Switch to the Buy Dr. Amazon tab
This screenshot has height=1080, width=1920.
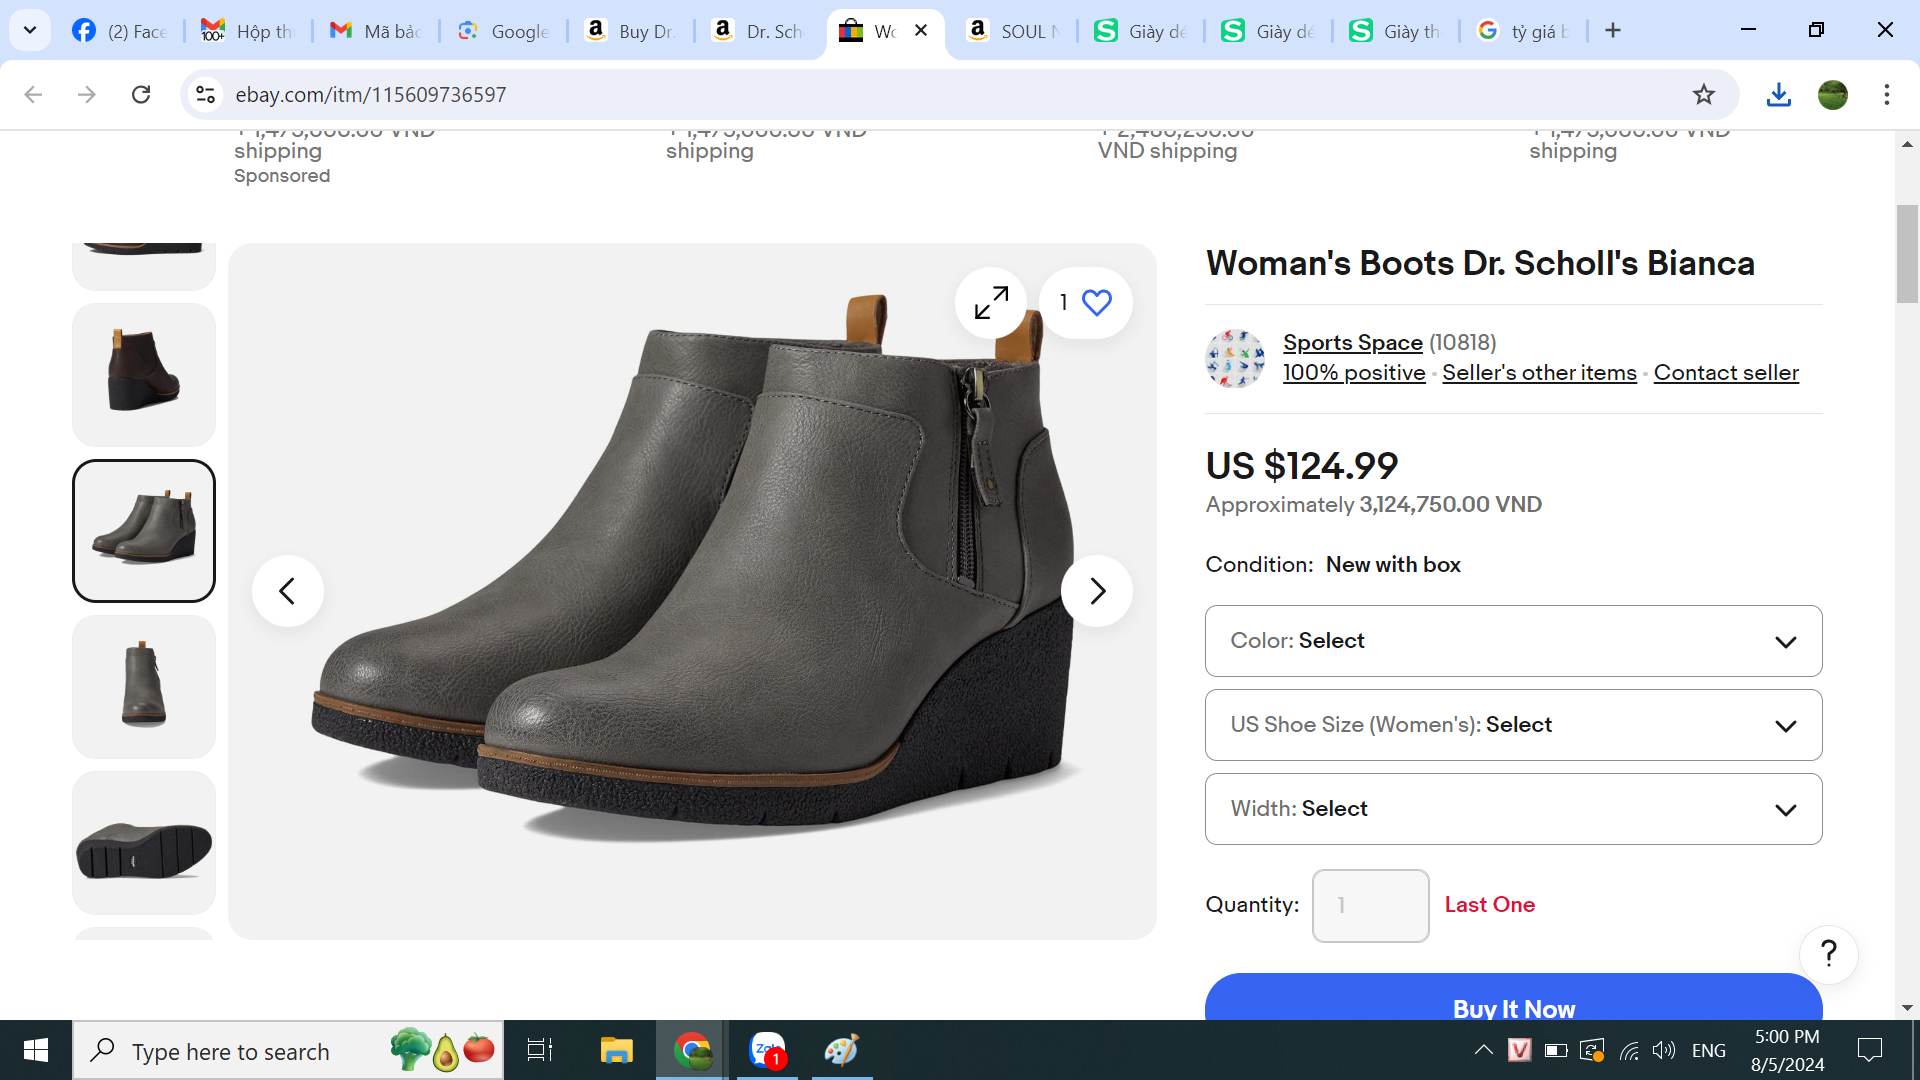coord(631,31)
